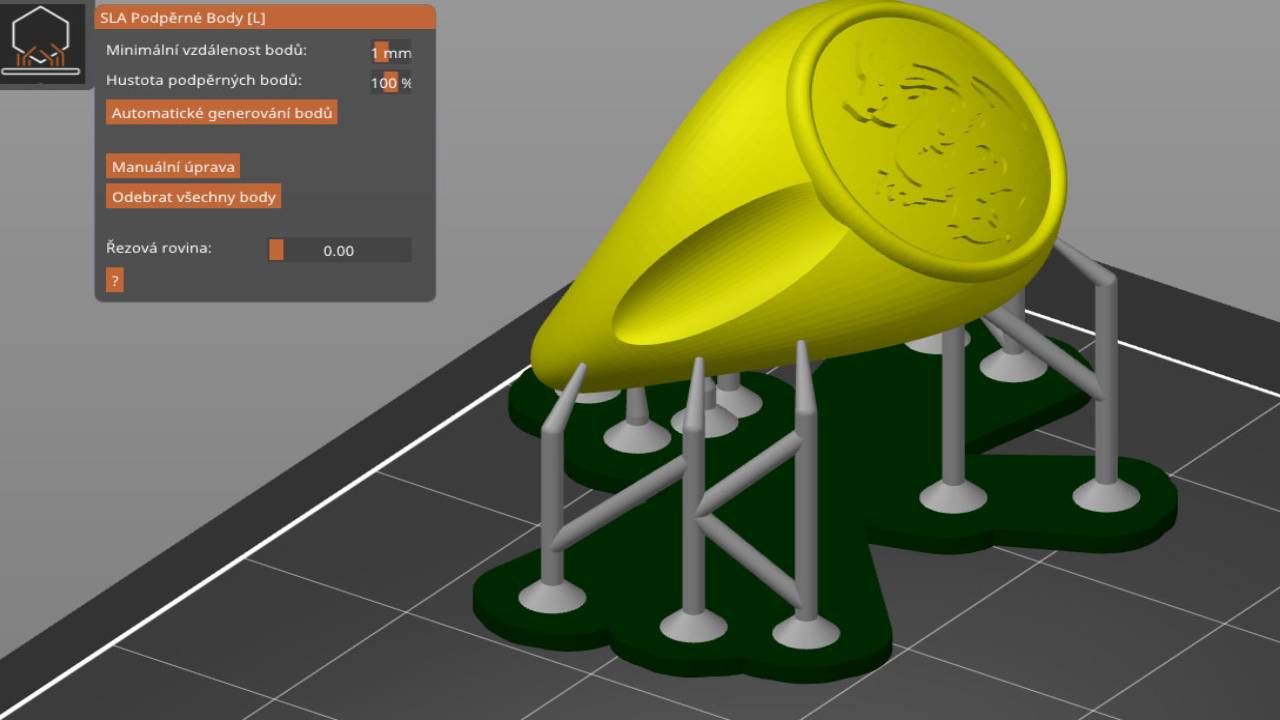Select the SLA support points tool icon
This screenshot has height=720, width=1280.
(42, 42)
